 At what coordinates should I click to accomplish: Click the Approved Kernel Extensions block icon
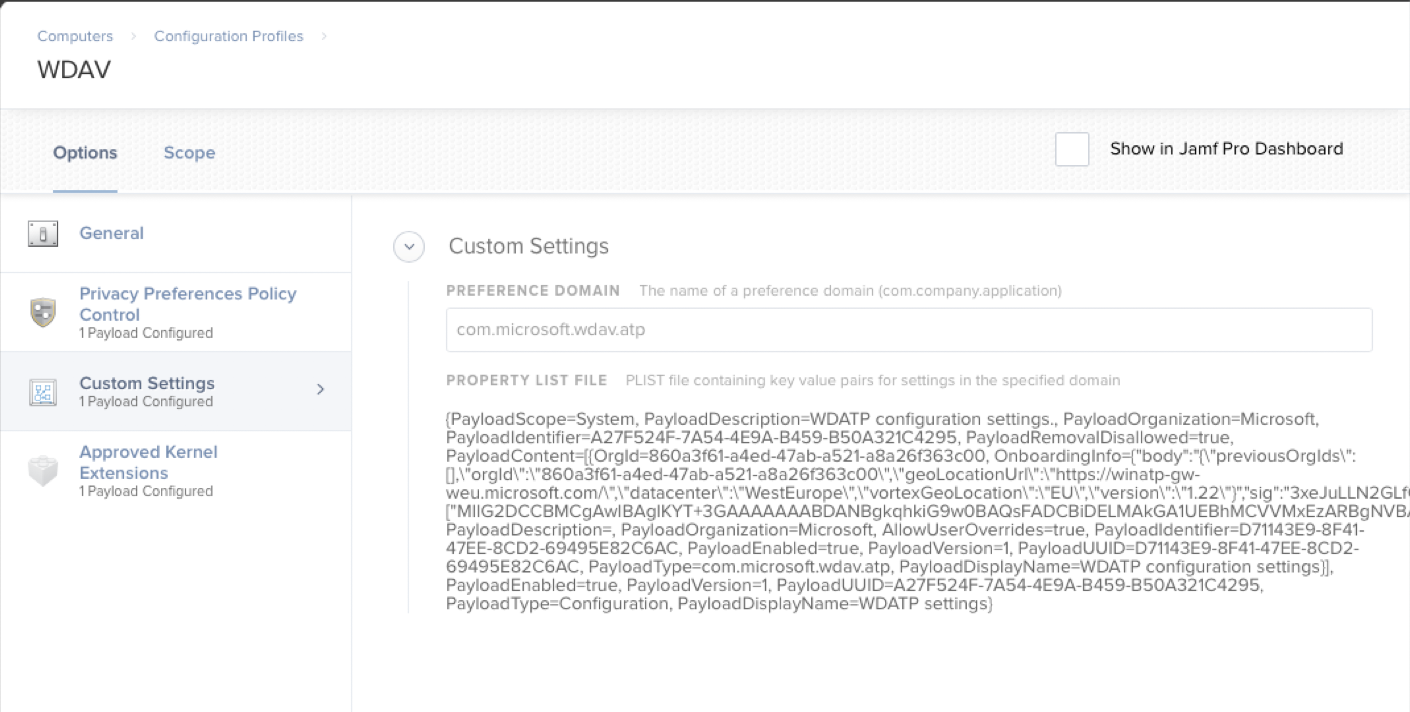[x=43, y=470]
